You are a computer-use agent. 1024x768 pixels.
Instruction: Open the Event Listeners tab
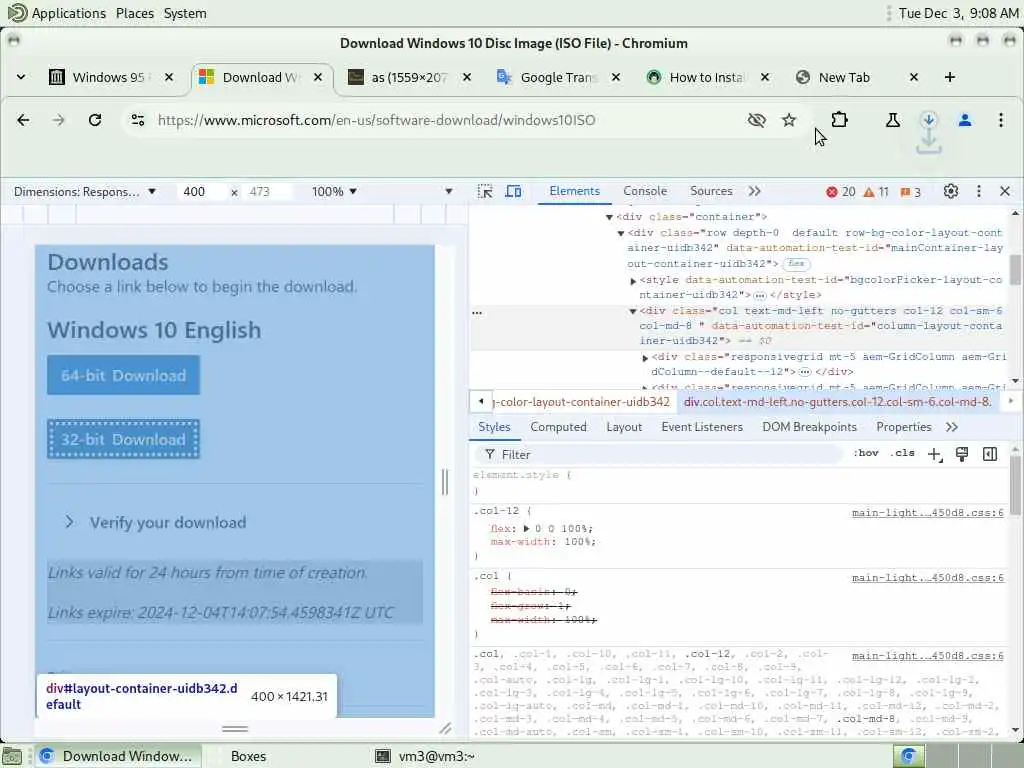point(702,427)
